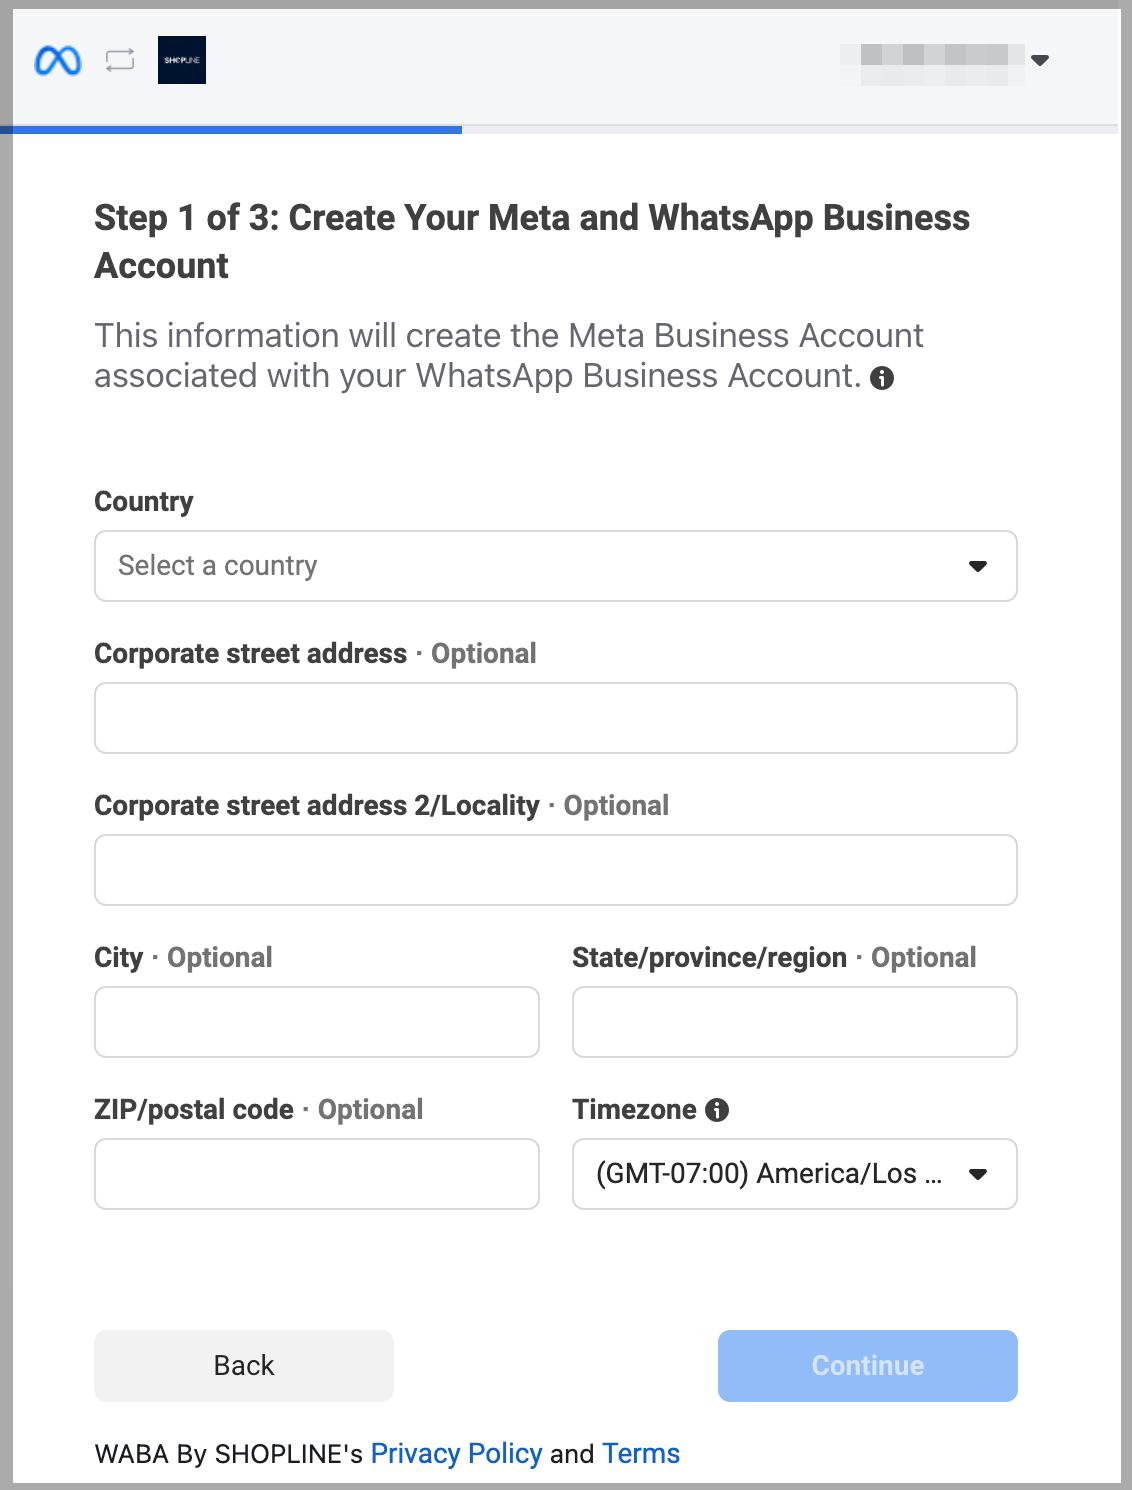Click the Meta infinity logo
Image resolution: width=1132 pixels, height=1490 pixels.
pos(58,61)
